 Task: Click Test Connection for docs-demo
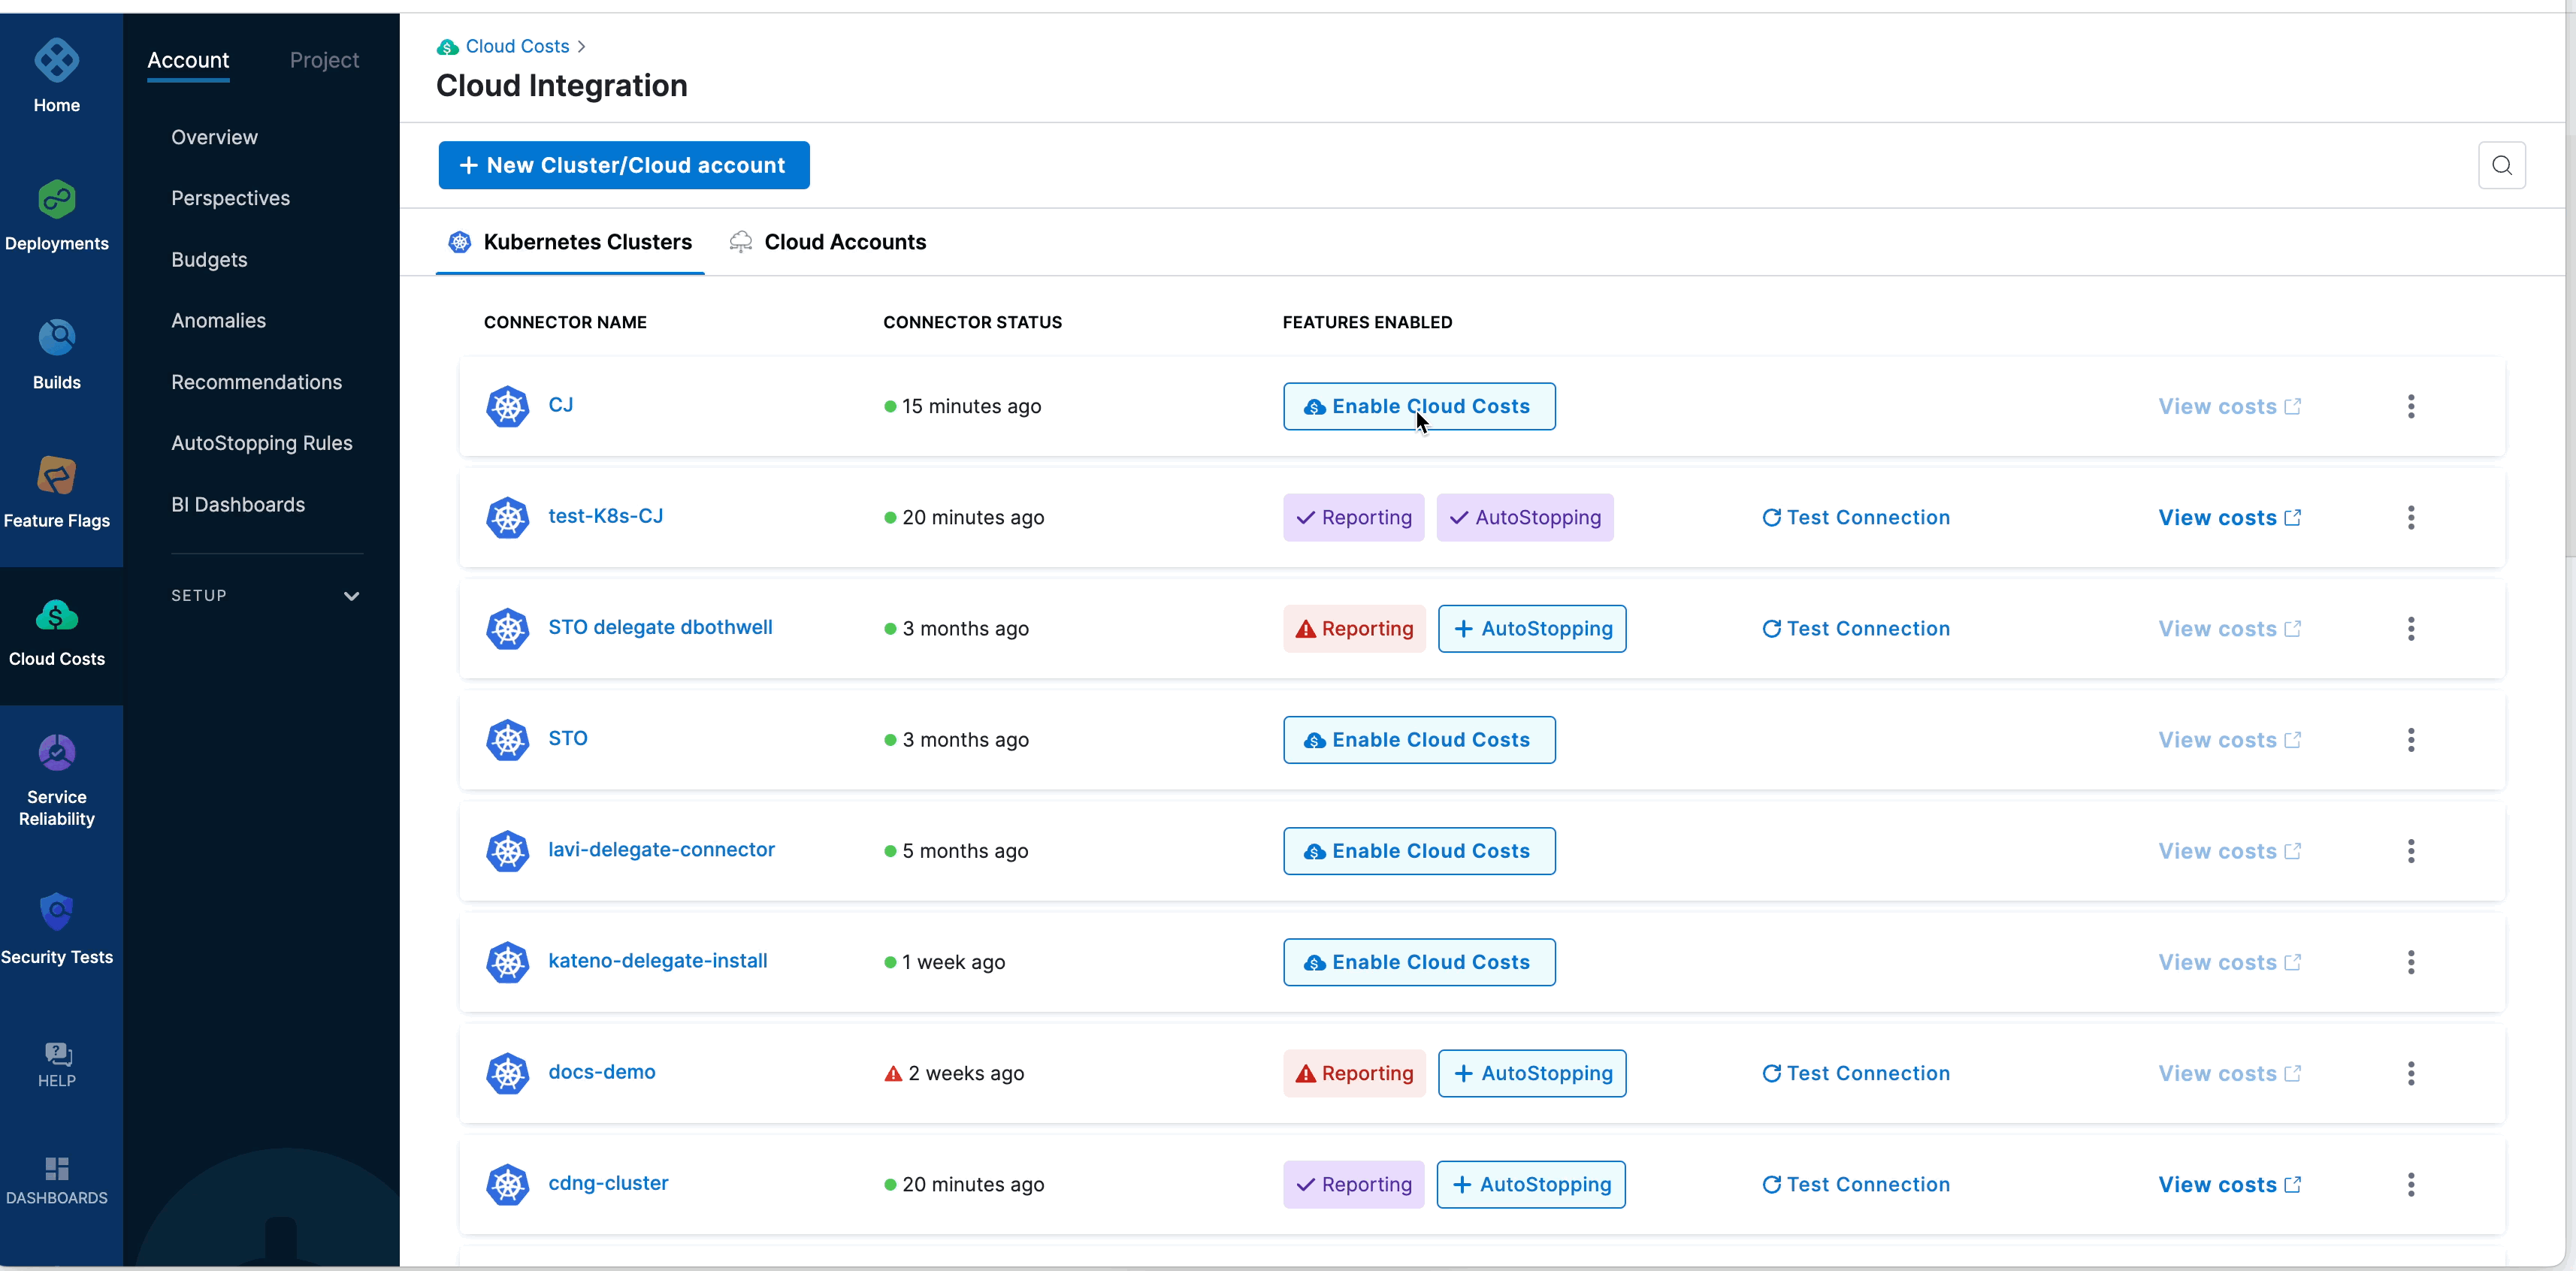click(x=1855, y=1073)
